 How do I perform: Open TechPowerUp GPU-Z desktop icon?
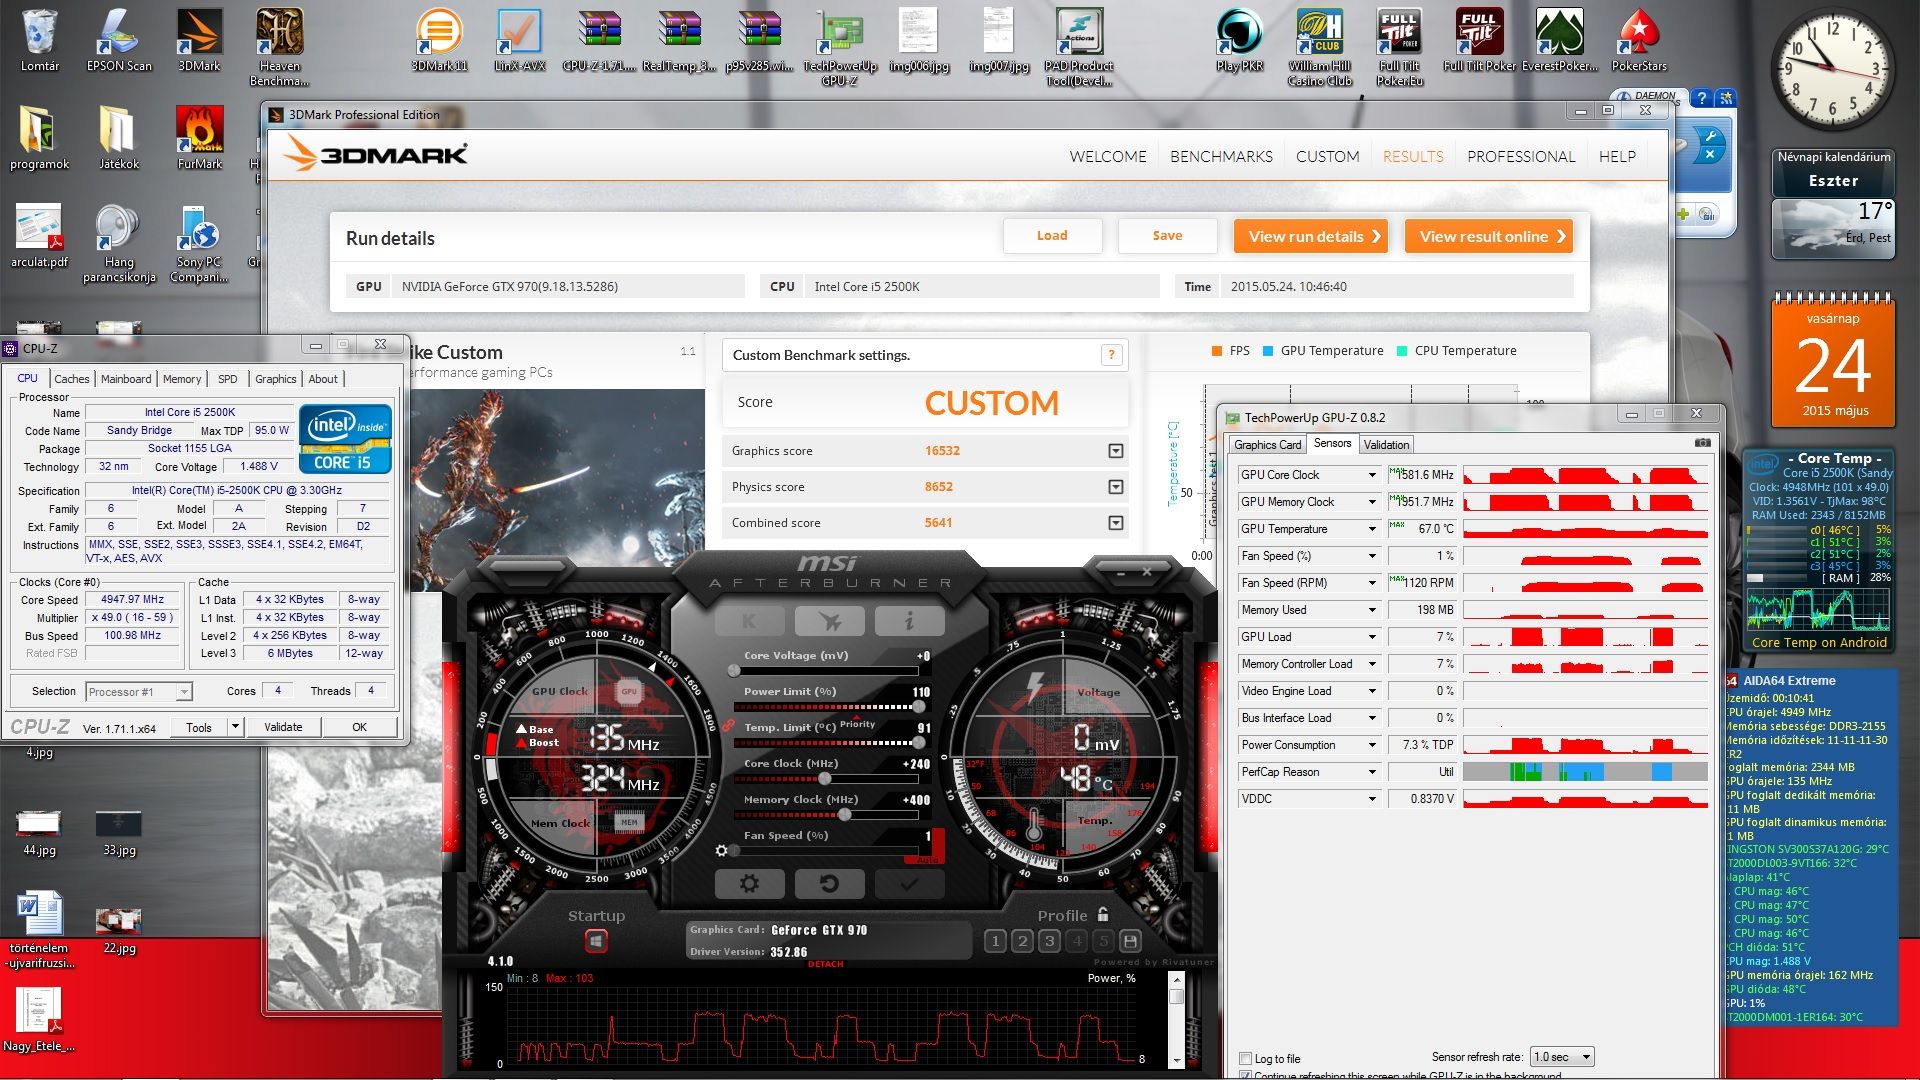[x=839, y=47]
